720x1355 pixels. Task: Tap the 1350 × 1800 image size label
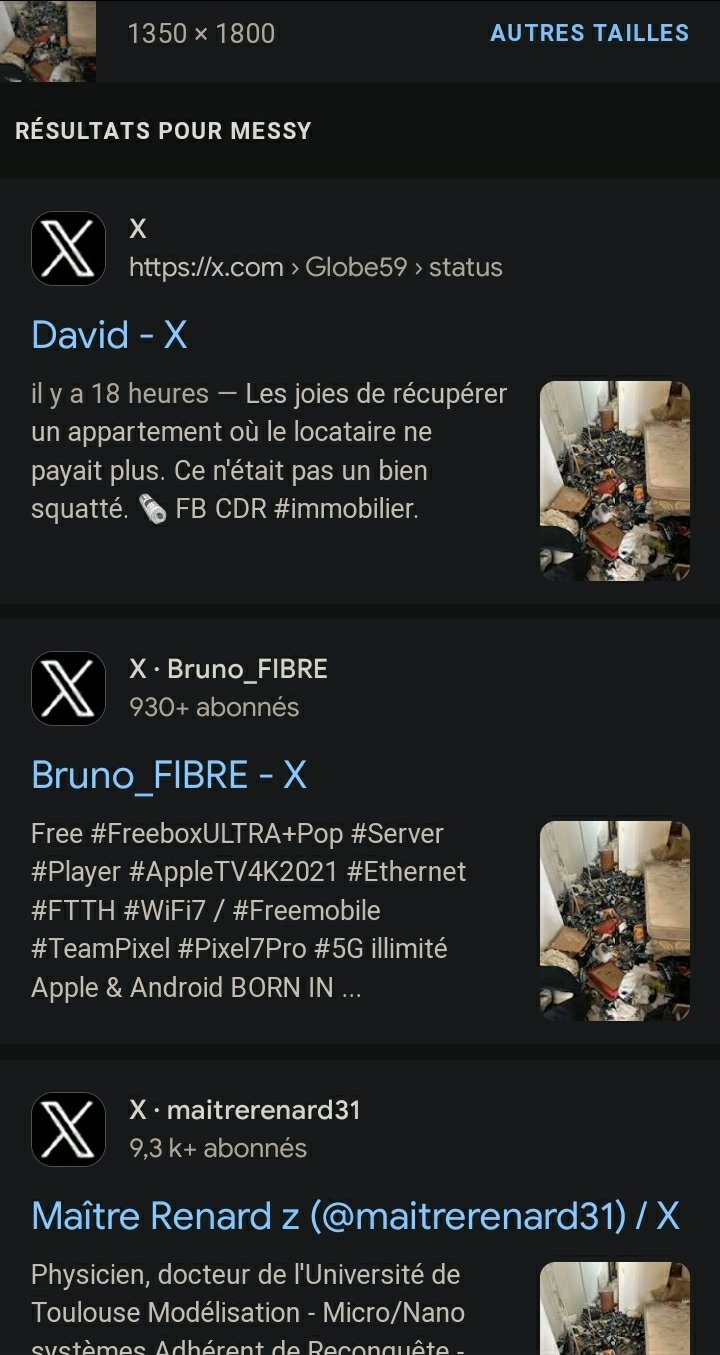click(x=201, y=33)
